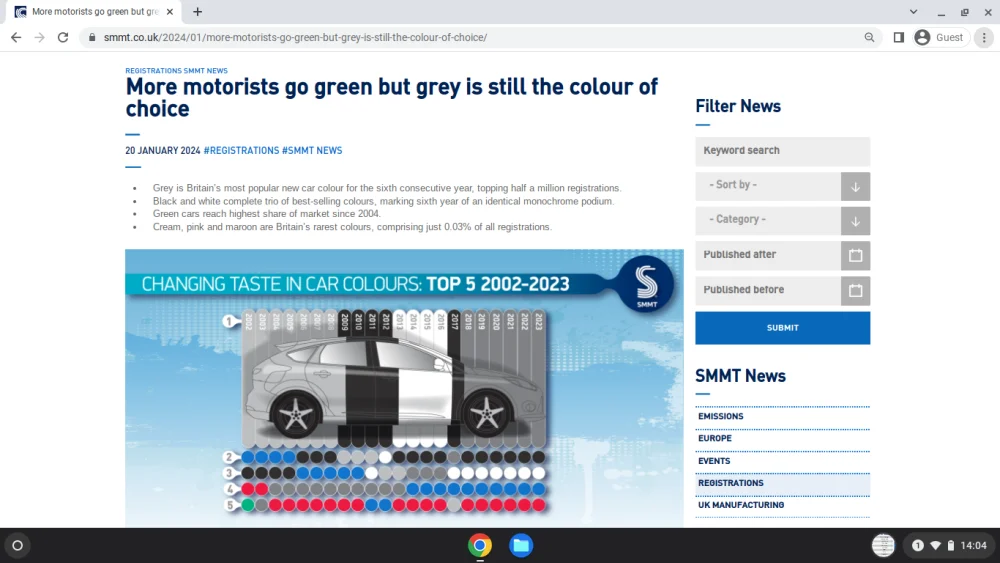Open the Published after calendar icon
The image size is (1000, 563).
click(855, 256)
